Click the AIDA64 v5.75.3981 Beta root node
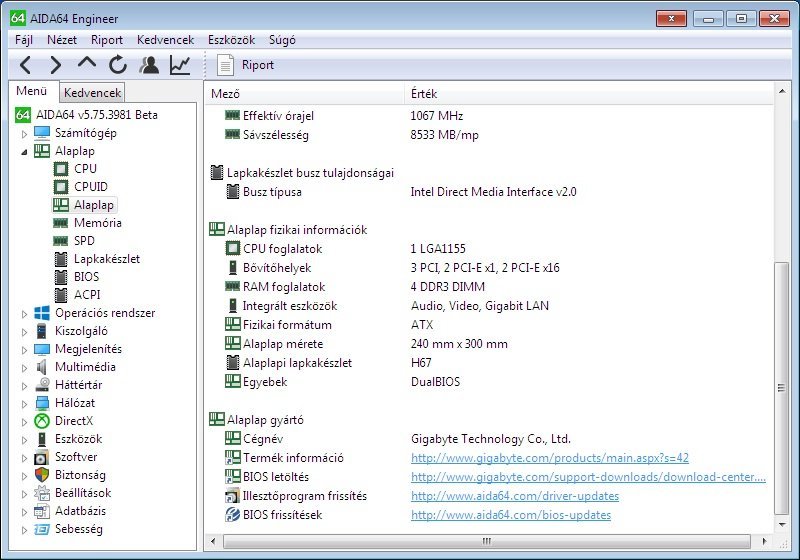Viewport: 800px width, 560px height. [x=96, y=115]
